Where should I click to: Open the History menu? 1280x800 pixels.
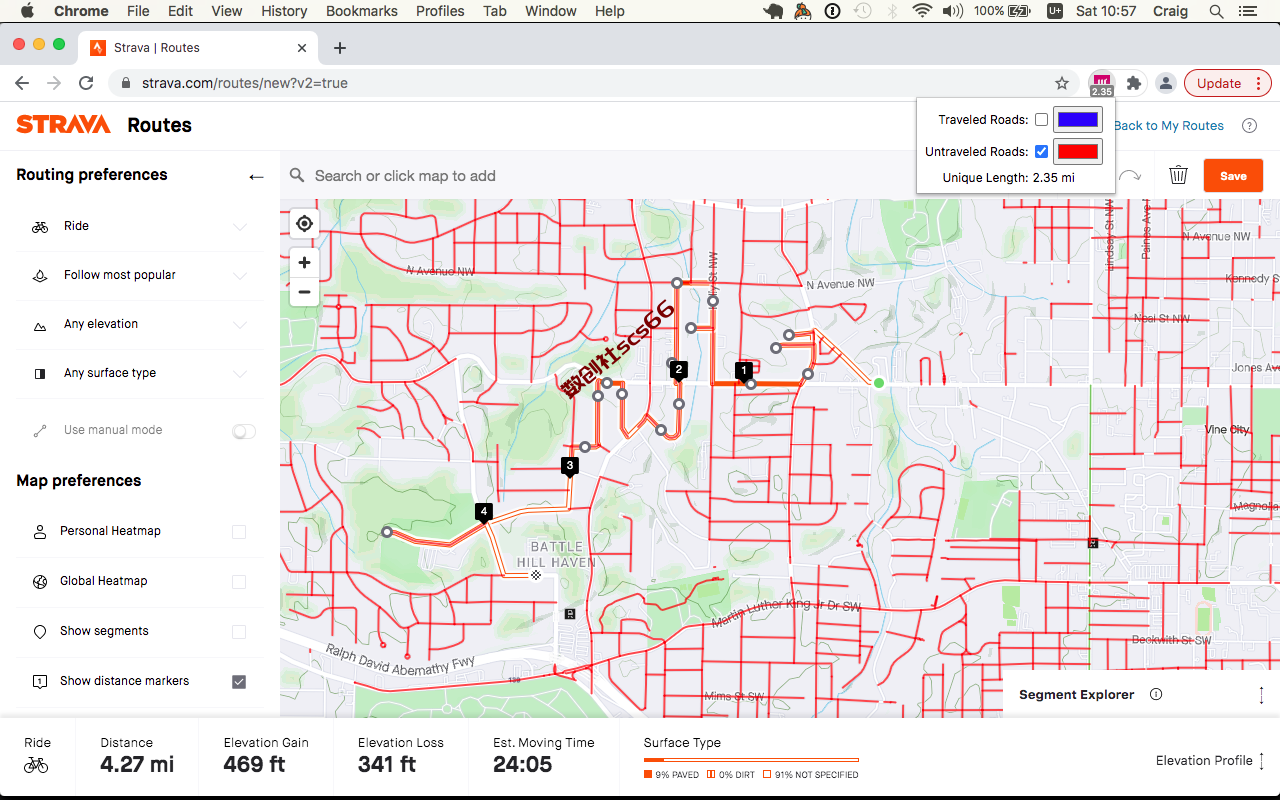click(284, 11)
